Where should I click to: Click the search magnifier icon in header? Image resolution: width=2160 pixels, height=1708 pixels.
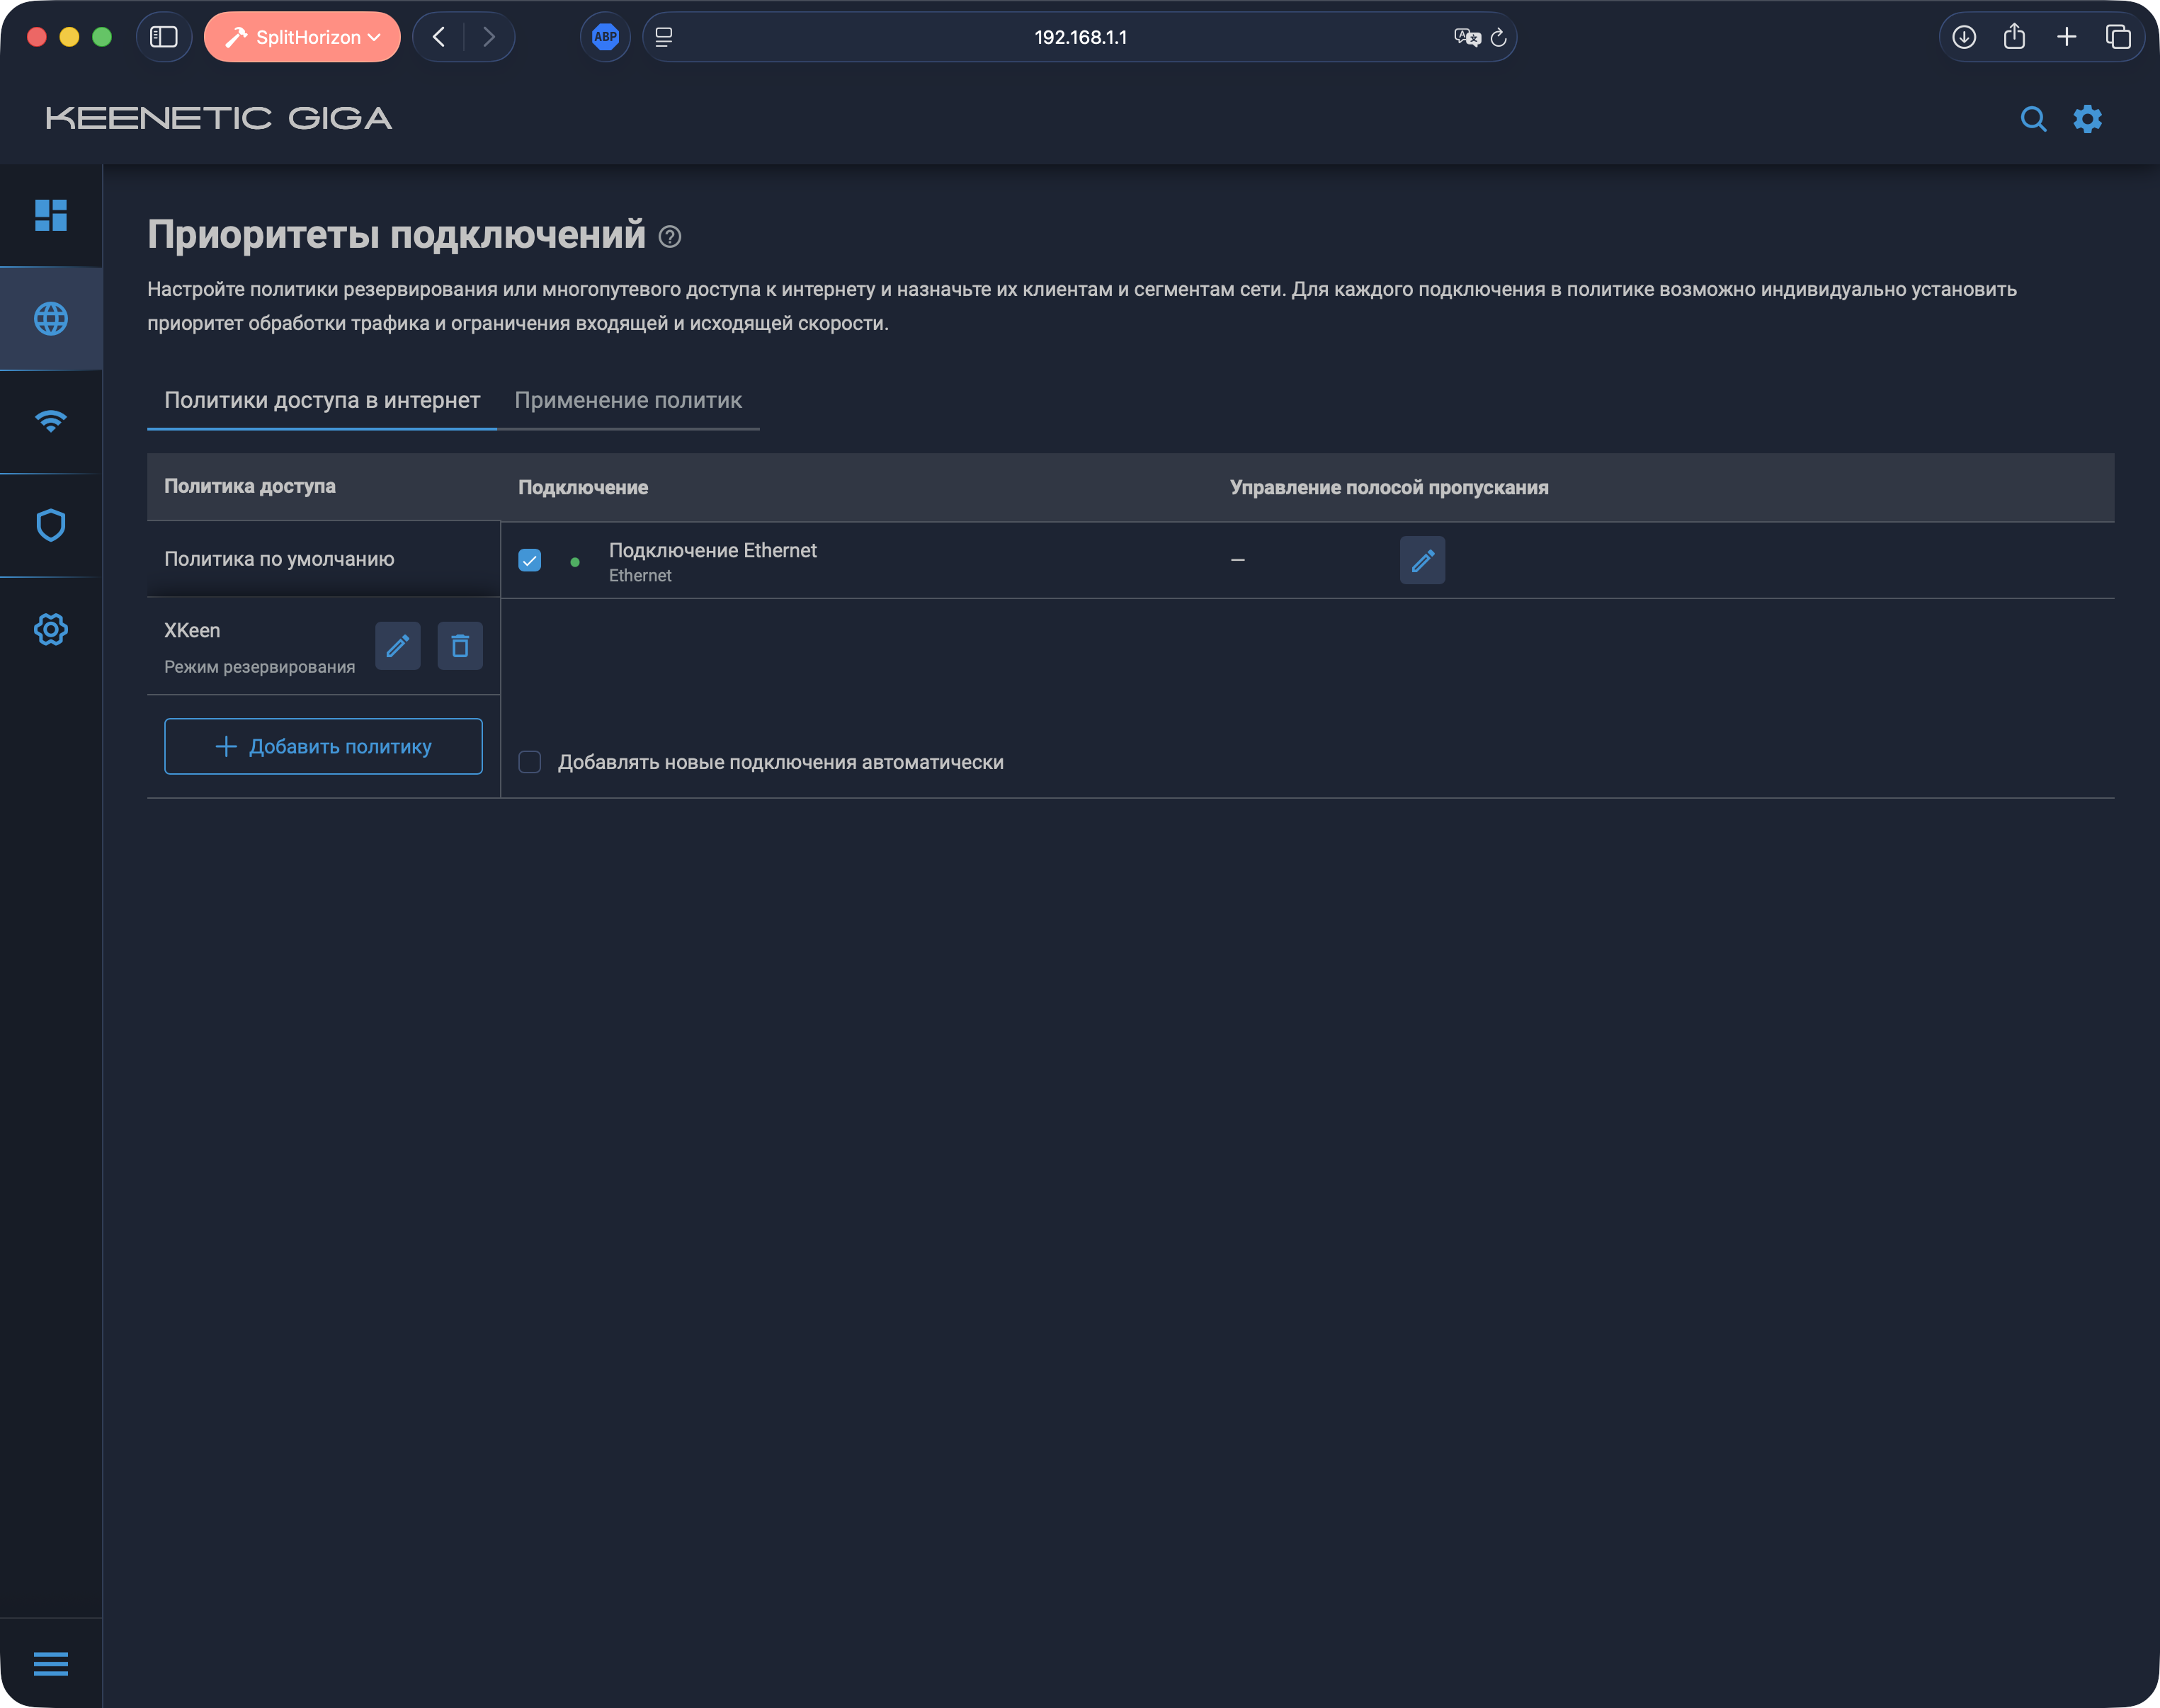coord(2033,119)
